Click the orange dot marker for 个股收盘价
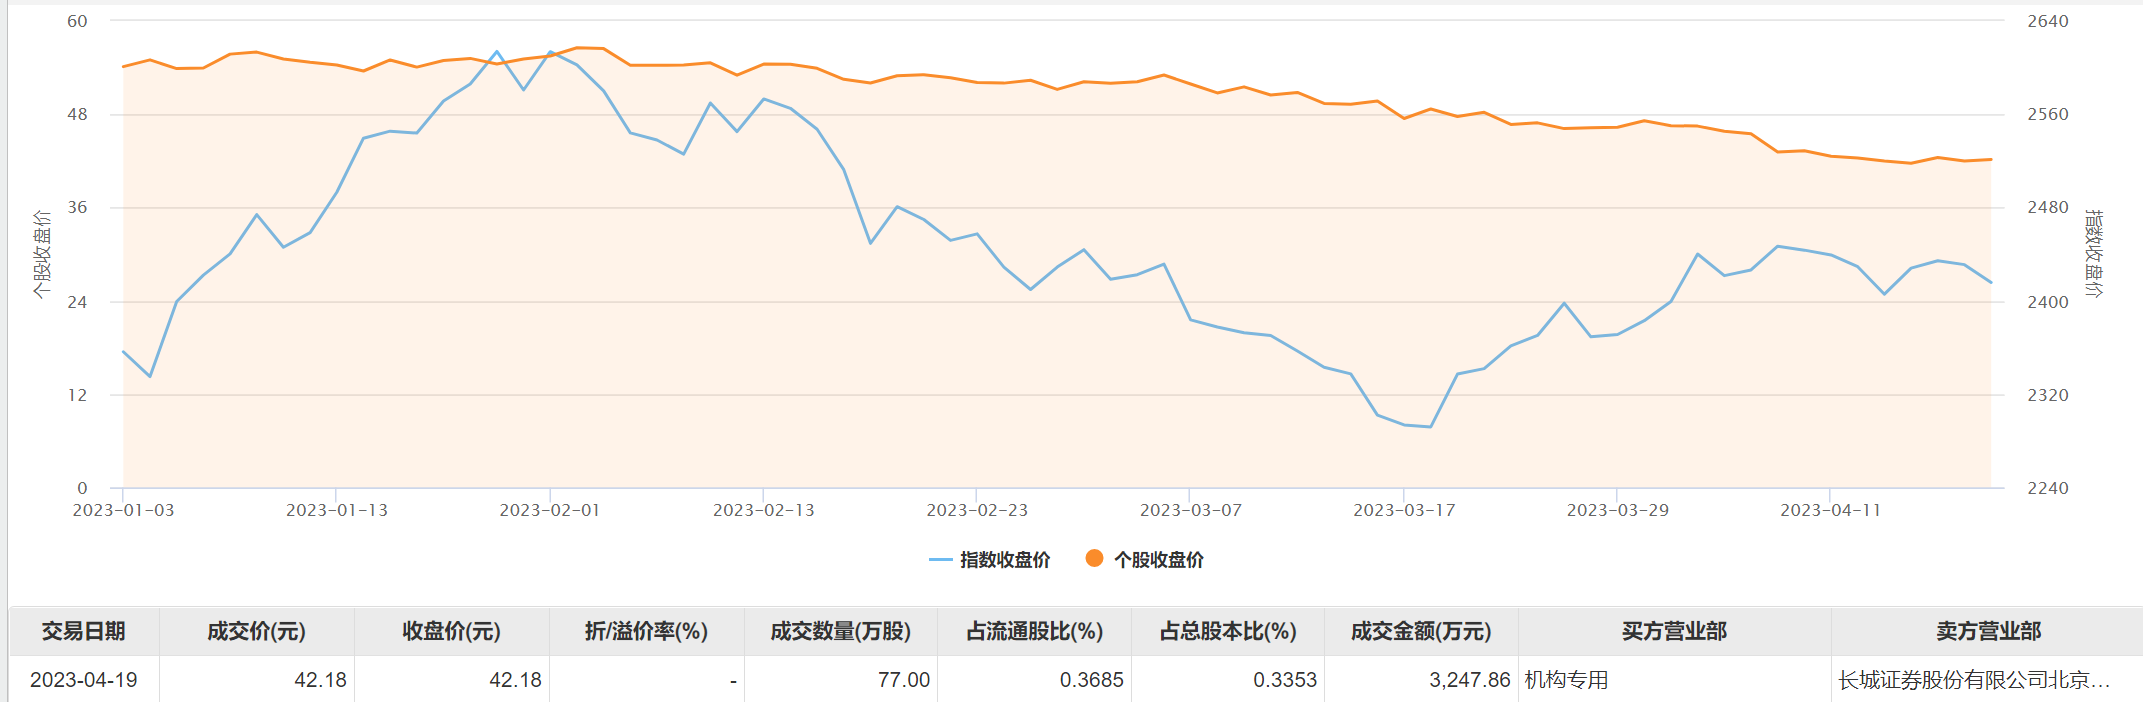The image size is (2143, 702). coord(1094,559)
